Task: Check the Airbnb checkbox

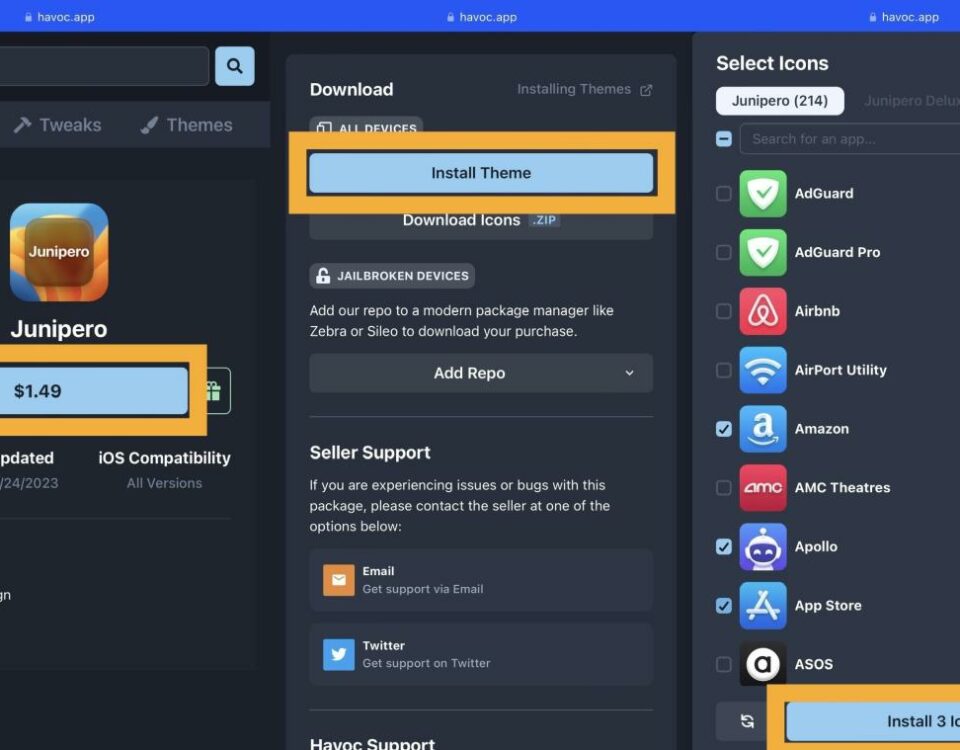Action: tap(724, 311)
